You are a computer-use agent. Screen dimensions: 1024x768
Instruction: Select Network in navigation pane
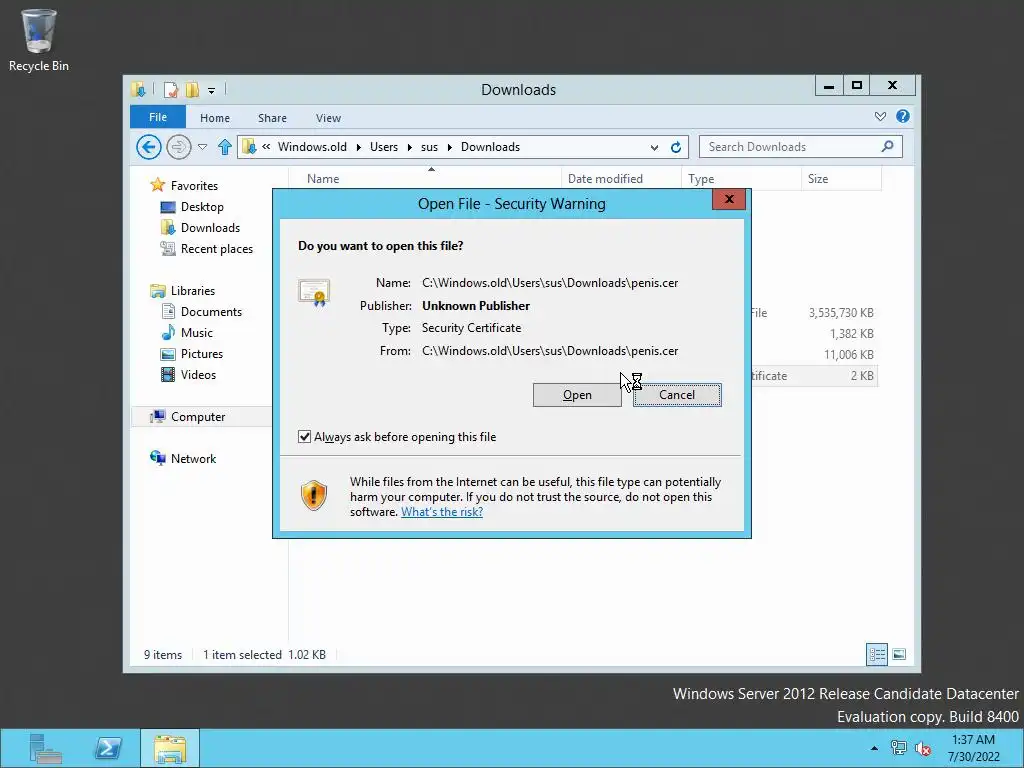click(x=193, y=458)
